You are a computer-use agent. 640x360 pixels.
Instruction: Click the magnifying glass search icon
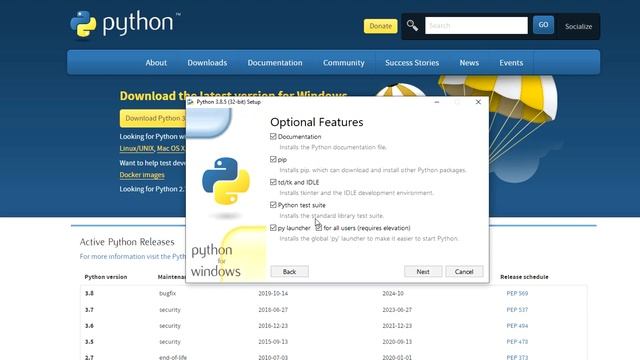point(412,26)
